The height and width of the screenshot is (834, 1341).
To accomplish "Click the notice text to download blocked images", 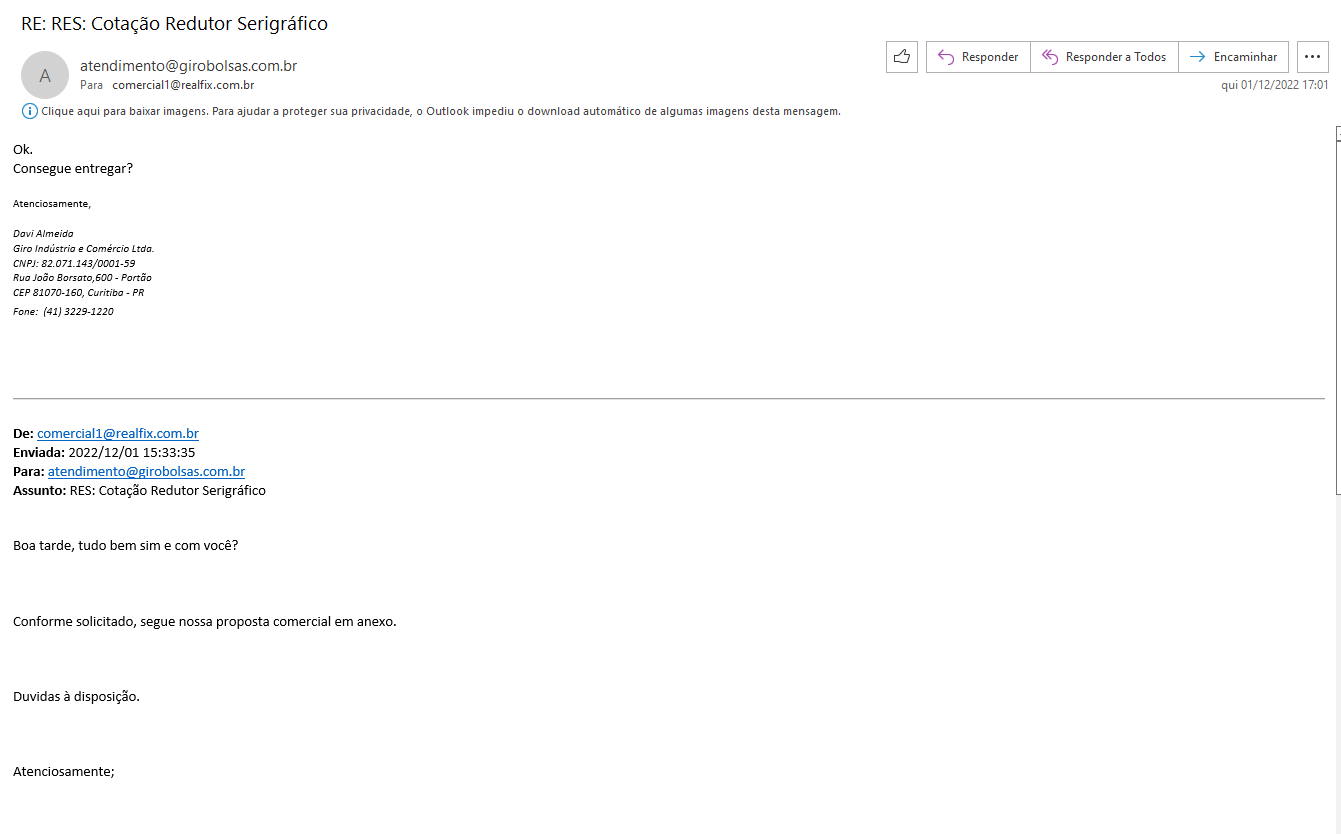I will coord(440,111).
